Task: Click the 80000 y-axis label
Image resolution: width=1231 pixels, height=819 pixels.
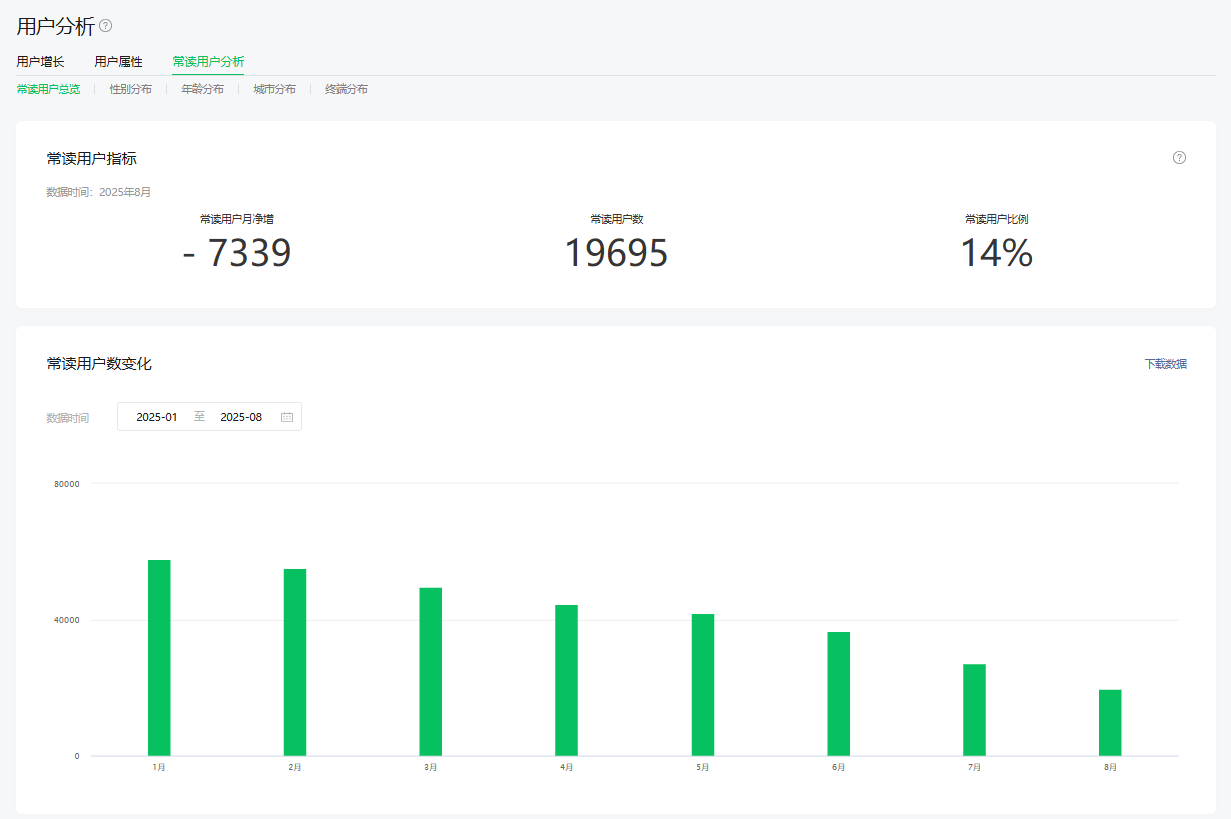Action: pyautogui.click(x=67, y=484)
